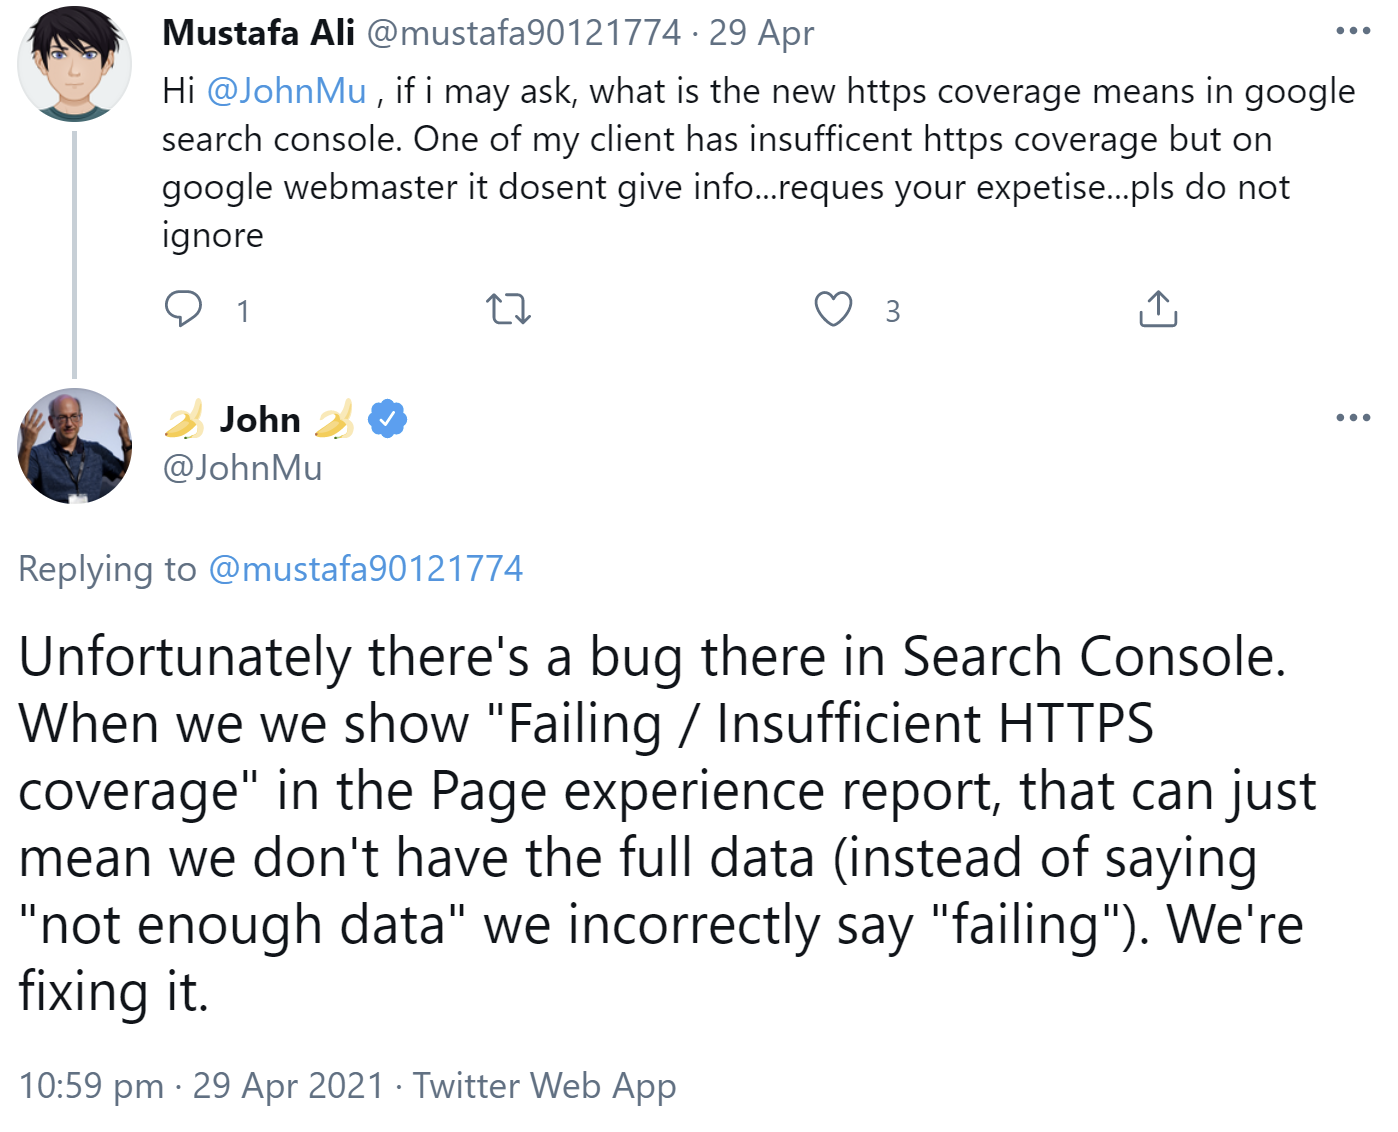Click the like count showing 3
The width and height of the screenshot is (1398, 1132).
(x=891, y=312)
